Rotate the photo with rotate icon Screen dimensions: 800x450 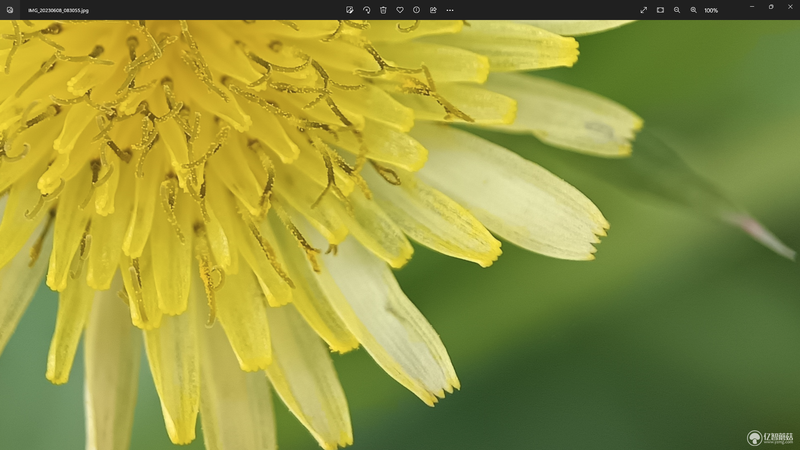[366, 10]
